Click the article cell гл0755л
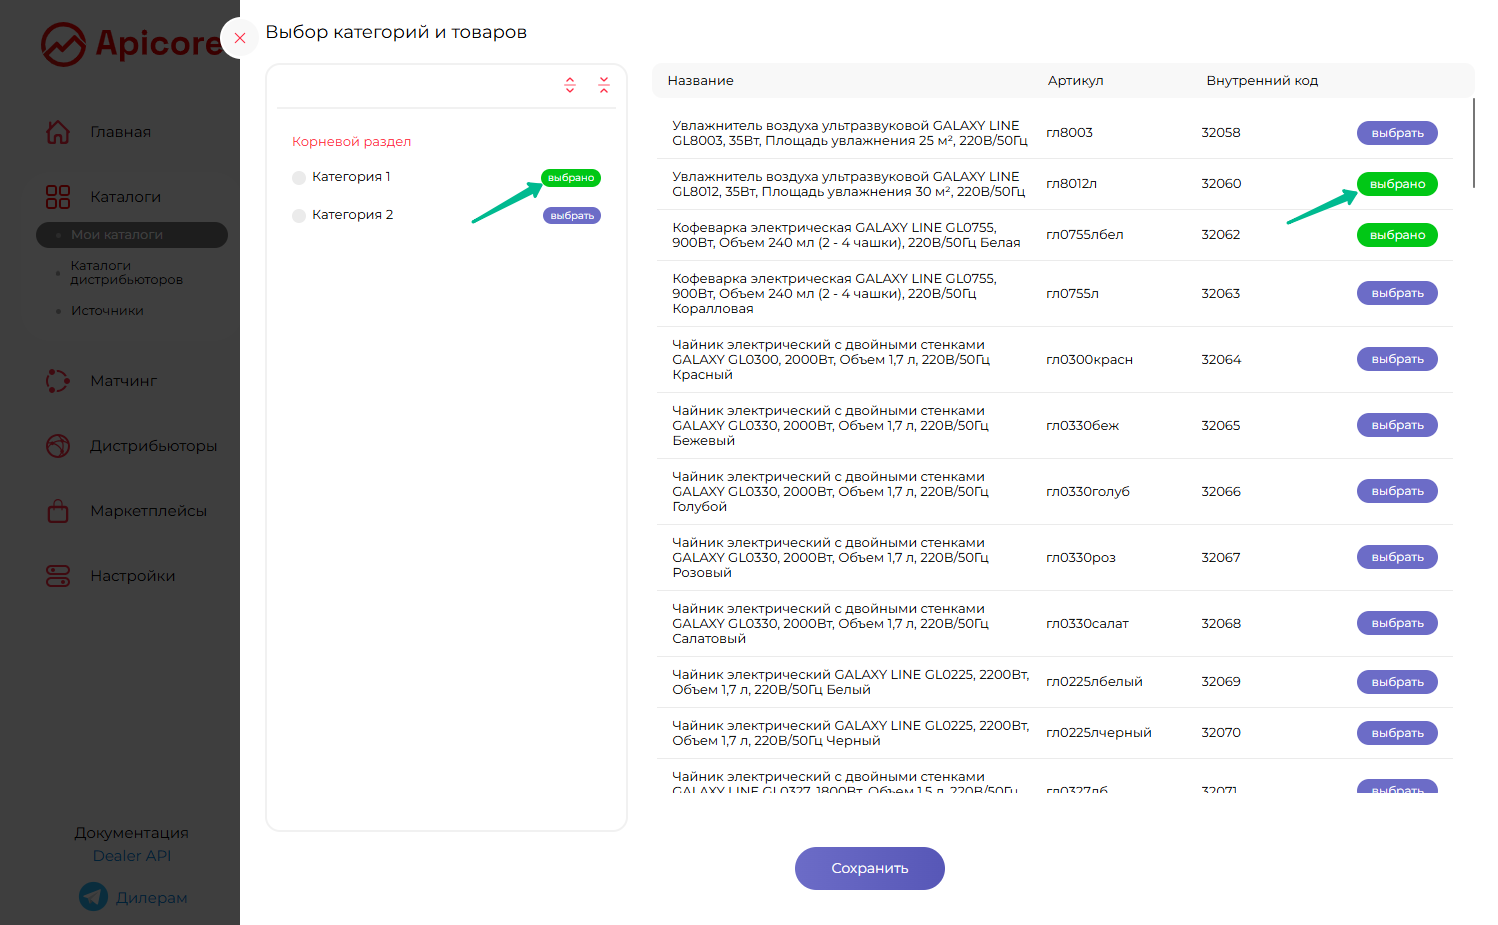 click(x=1072, y=294)
